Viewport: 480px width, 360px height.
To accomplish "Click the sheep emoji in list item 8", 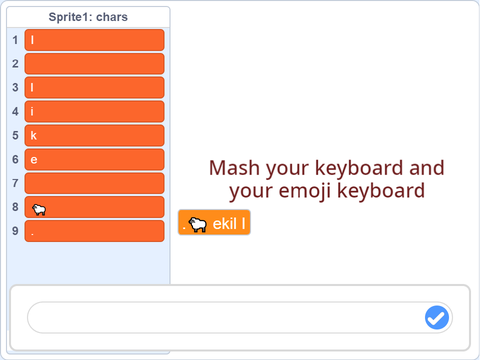I will click(x=39, y=209).
